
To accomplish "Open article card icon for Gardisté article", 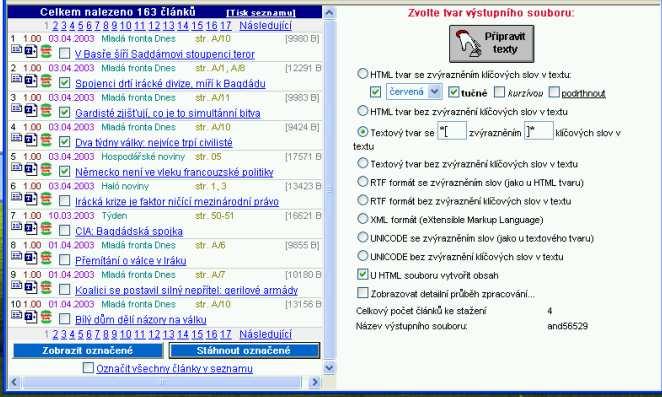I will [16, 109].
